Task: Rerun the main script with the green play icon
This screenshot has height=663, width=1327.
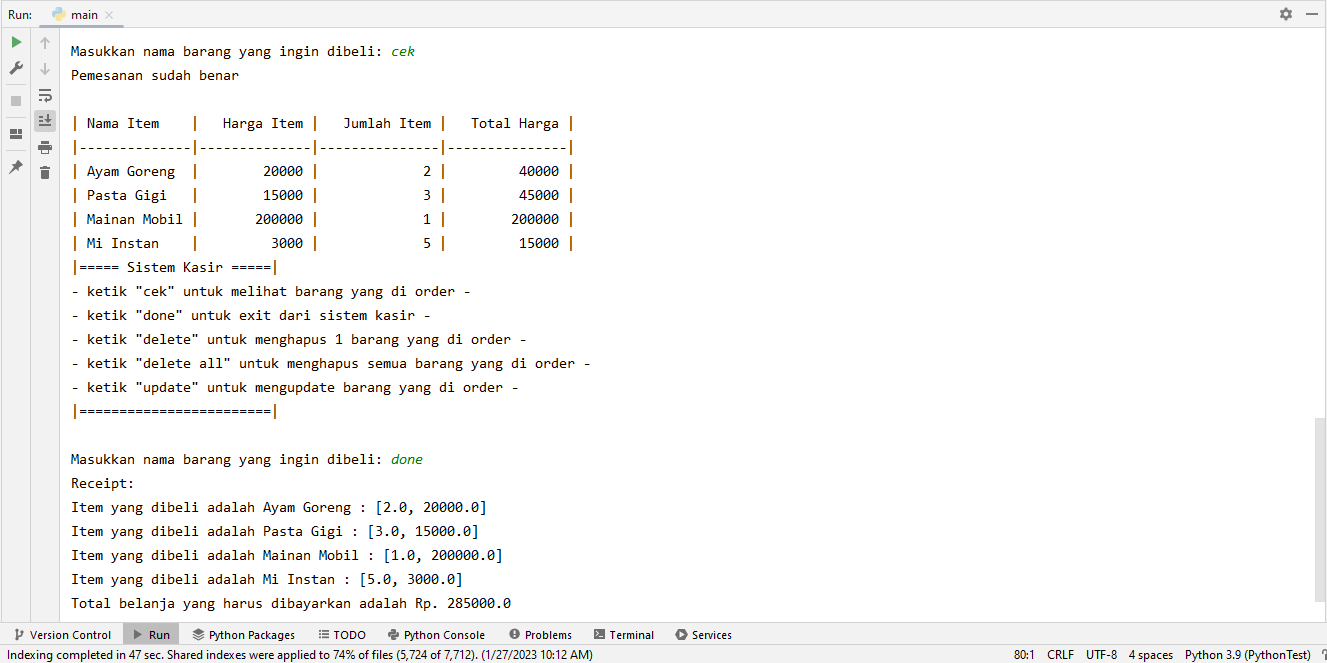Action: coord(16,42)
